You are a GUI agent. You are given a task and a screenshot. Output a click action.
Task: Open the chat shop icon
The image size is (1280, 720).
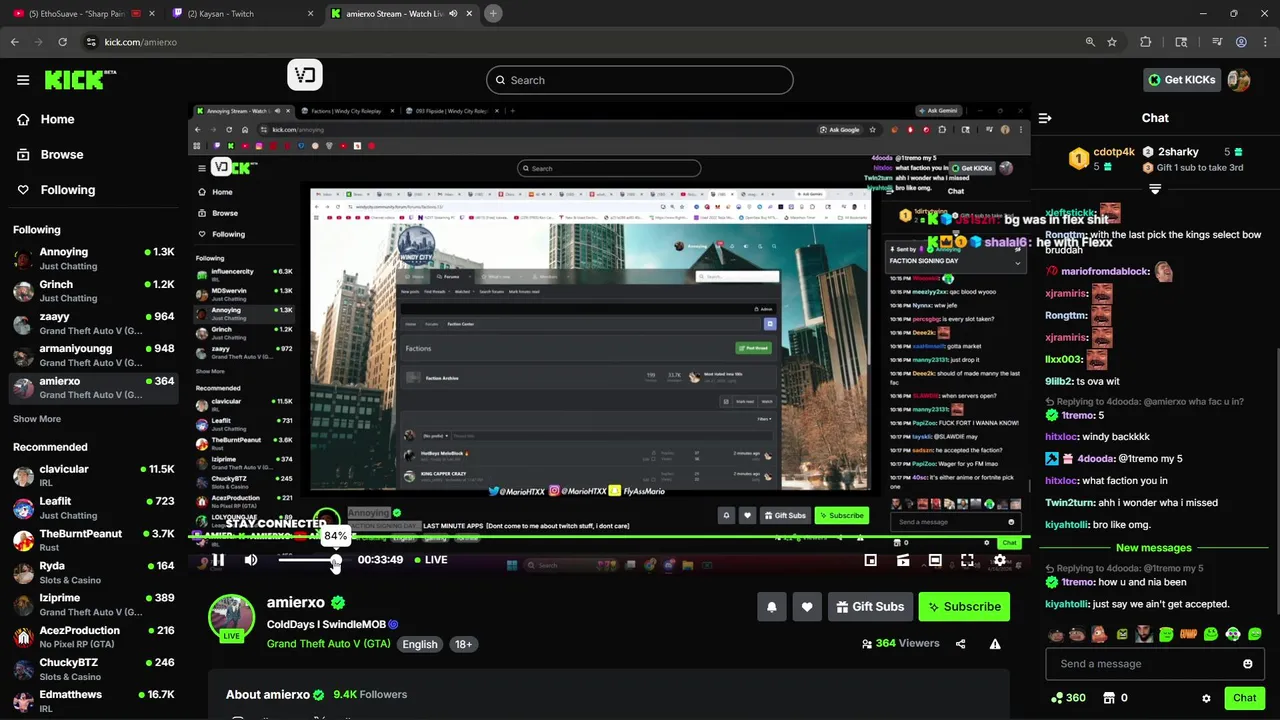(x=1108, y=698)
